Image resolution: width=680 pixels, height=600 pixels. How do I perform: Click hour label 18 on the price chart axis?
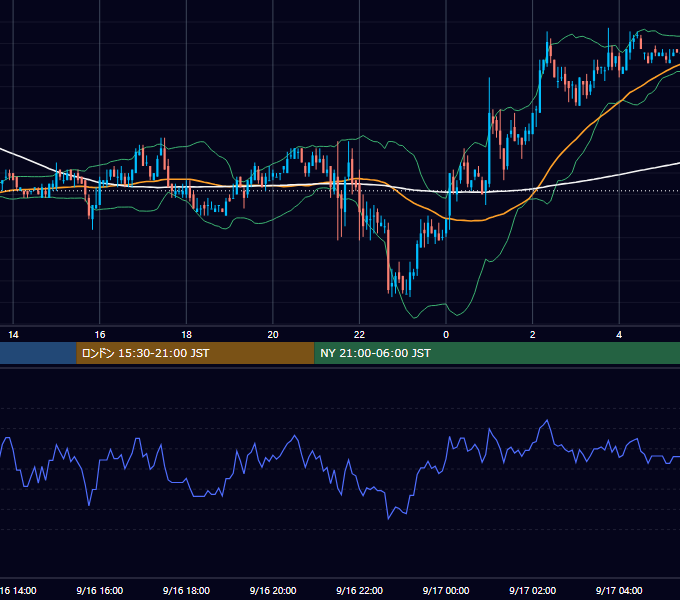pos(186,335)
